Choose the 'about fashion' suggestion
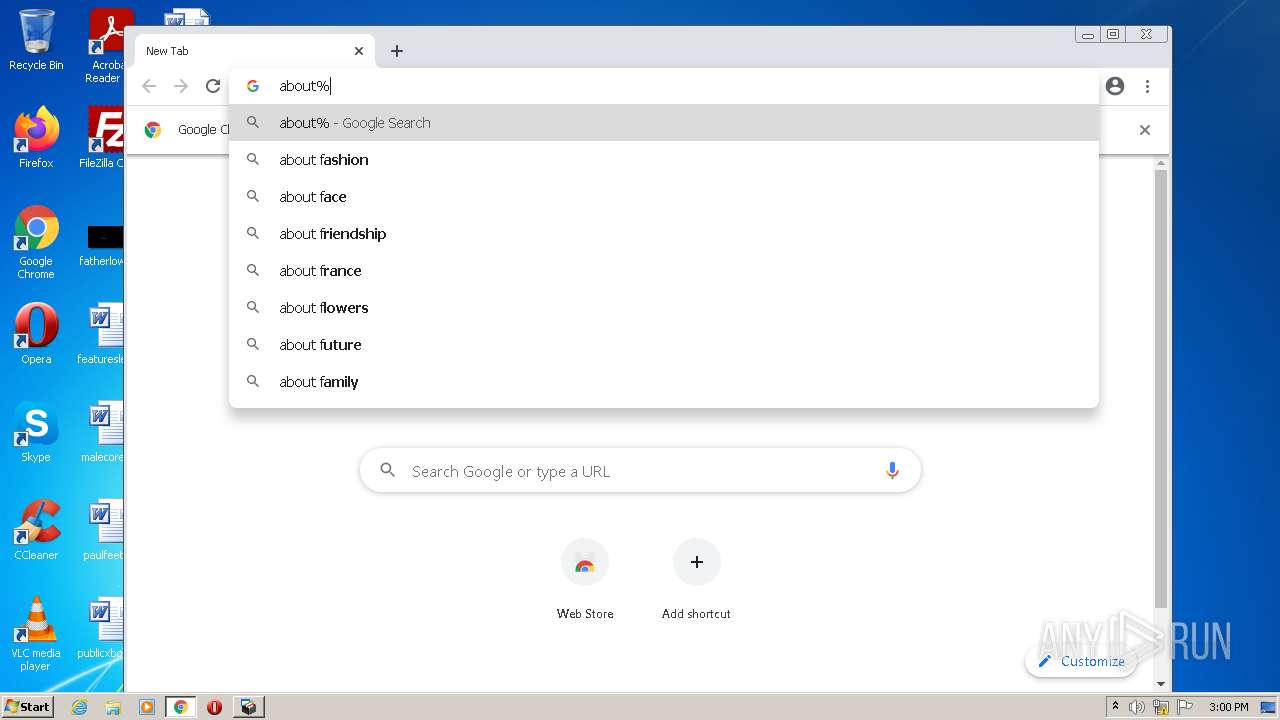 click(664, 160)
